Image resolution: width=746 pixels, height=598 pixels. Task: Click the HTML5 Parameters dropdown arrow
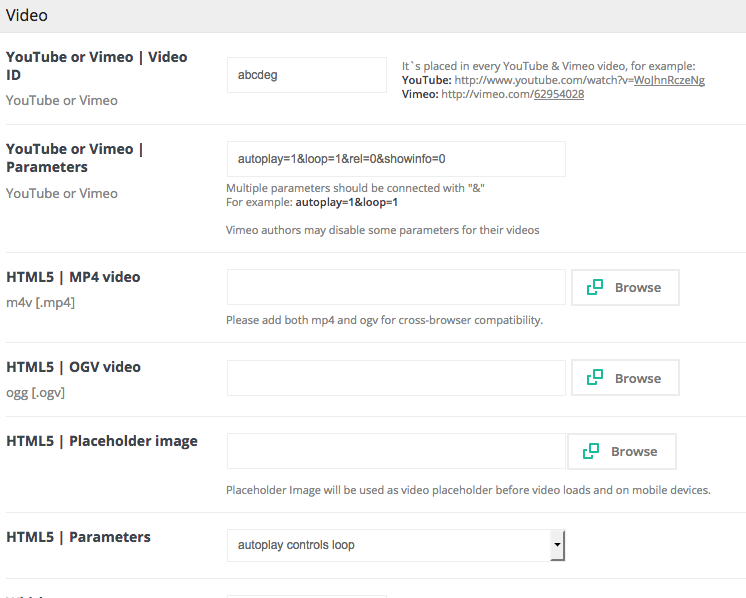557,545
